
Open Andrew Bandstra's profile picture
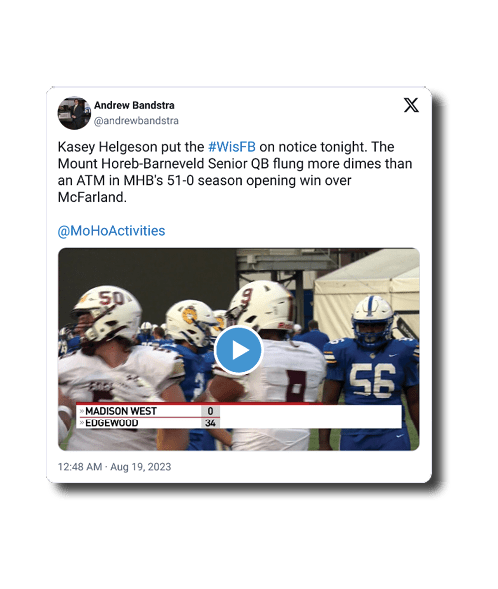point(74,113)
